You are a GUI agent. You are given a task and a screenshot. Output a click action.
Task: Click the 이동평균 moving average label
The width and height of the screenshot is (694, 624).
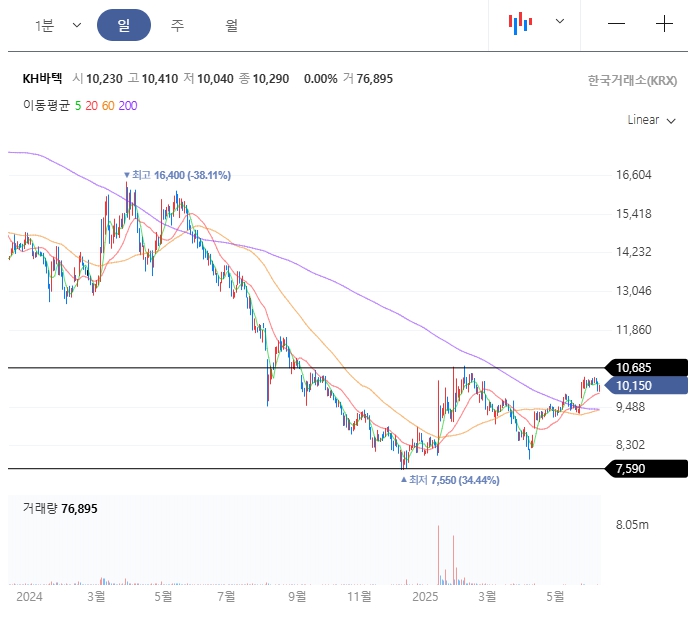(46, 105)
